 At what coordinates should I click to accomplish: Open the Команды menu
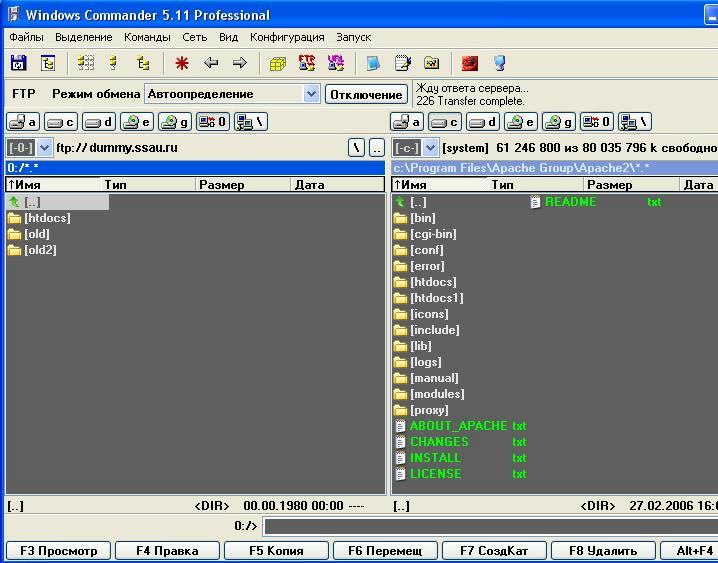point(147,37)
